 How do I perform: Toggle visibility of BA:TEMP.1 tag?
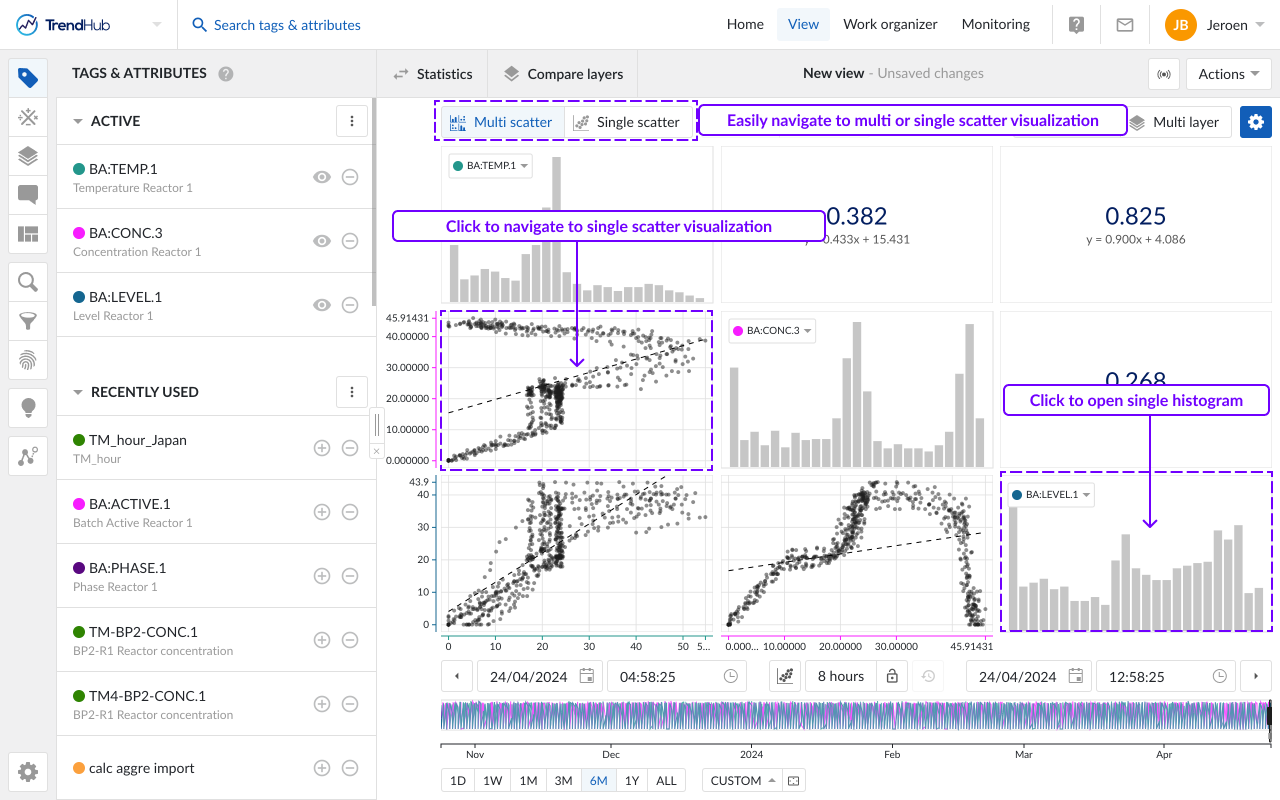[321, 177]
